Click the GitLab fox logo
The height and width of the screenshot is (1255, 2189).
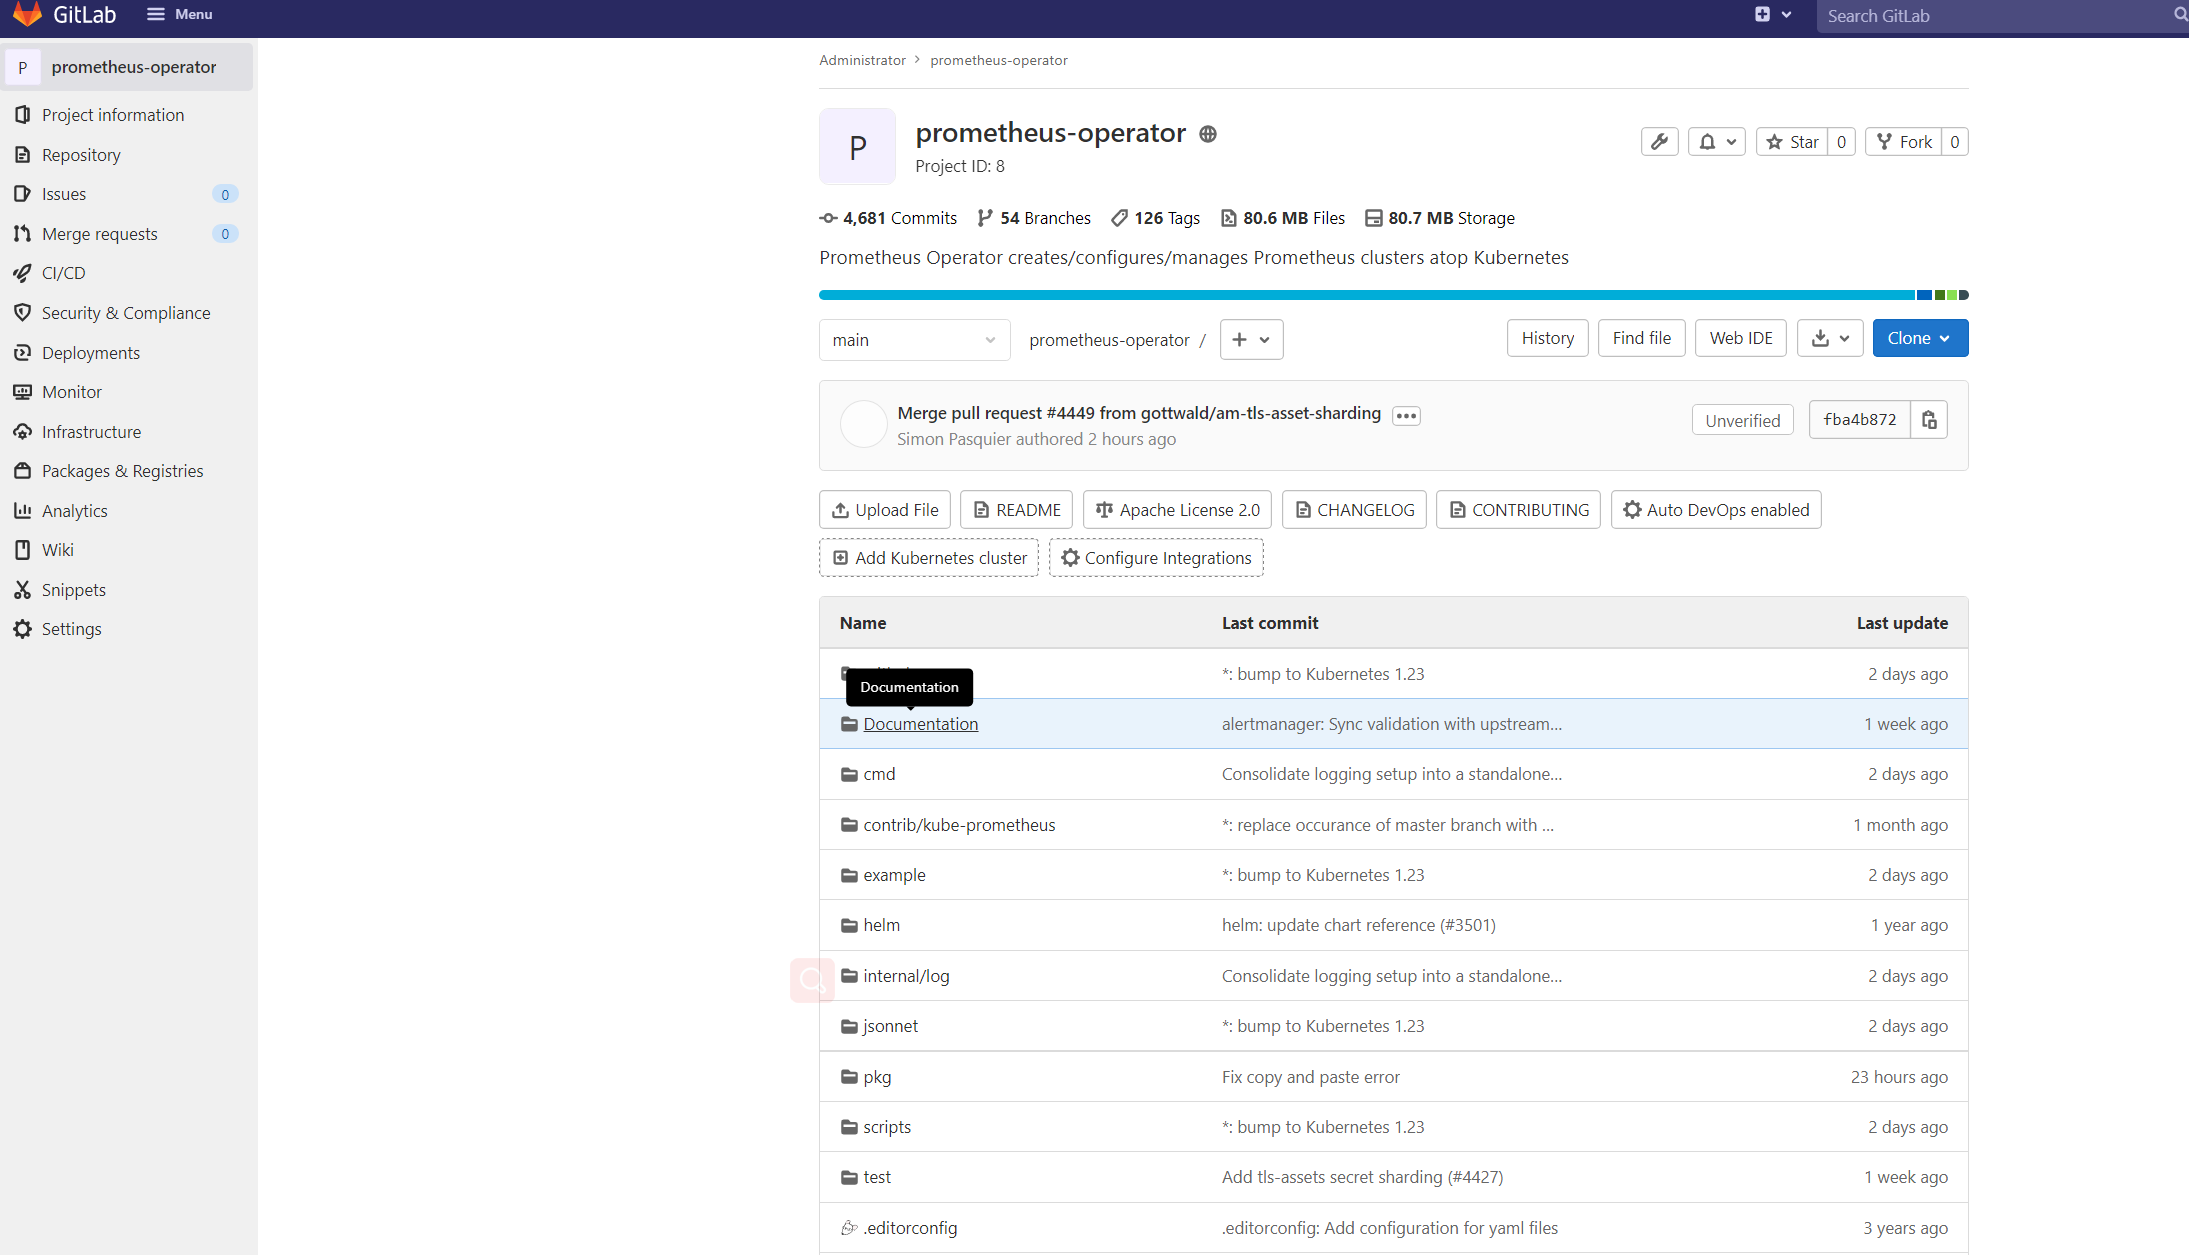coord(27,14)
